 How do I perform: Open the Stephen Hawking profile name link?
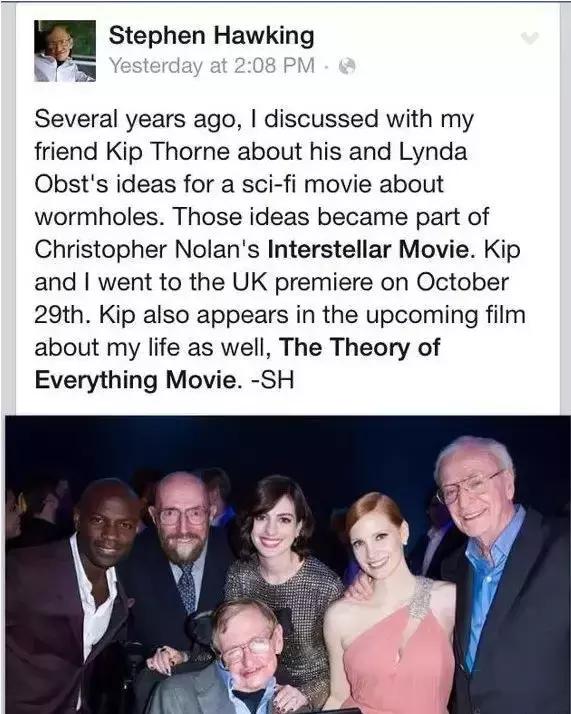[211, 36]
